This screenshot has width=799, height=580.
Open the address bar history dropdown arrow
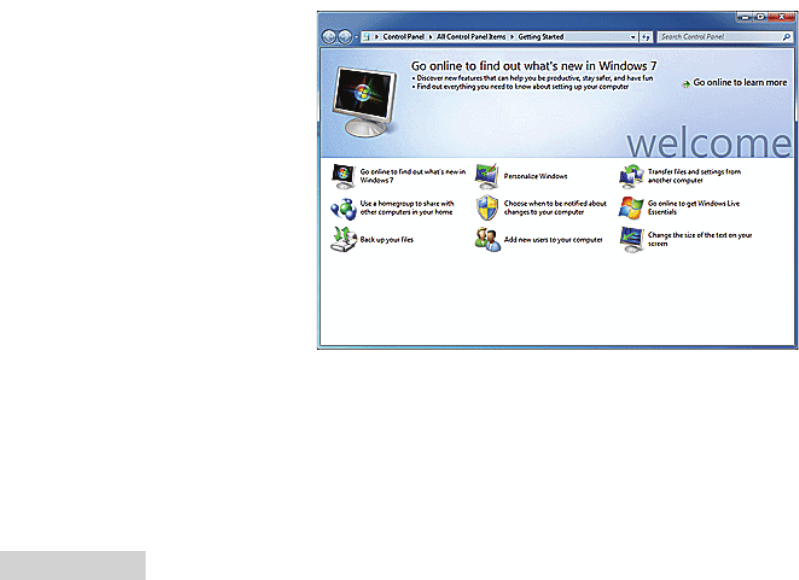(633, 37)
